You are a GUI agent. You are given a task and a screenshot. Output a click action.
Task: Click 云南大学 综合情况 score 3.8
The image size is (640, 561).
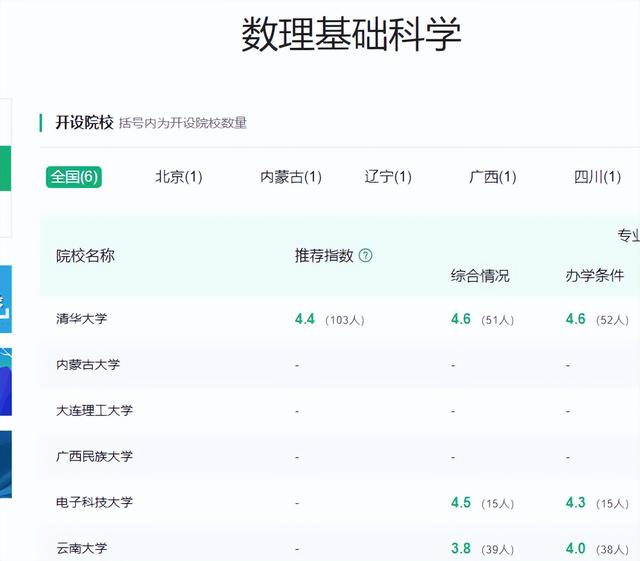tap(461, 548)
